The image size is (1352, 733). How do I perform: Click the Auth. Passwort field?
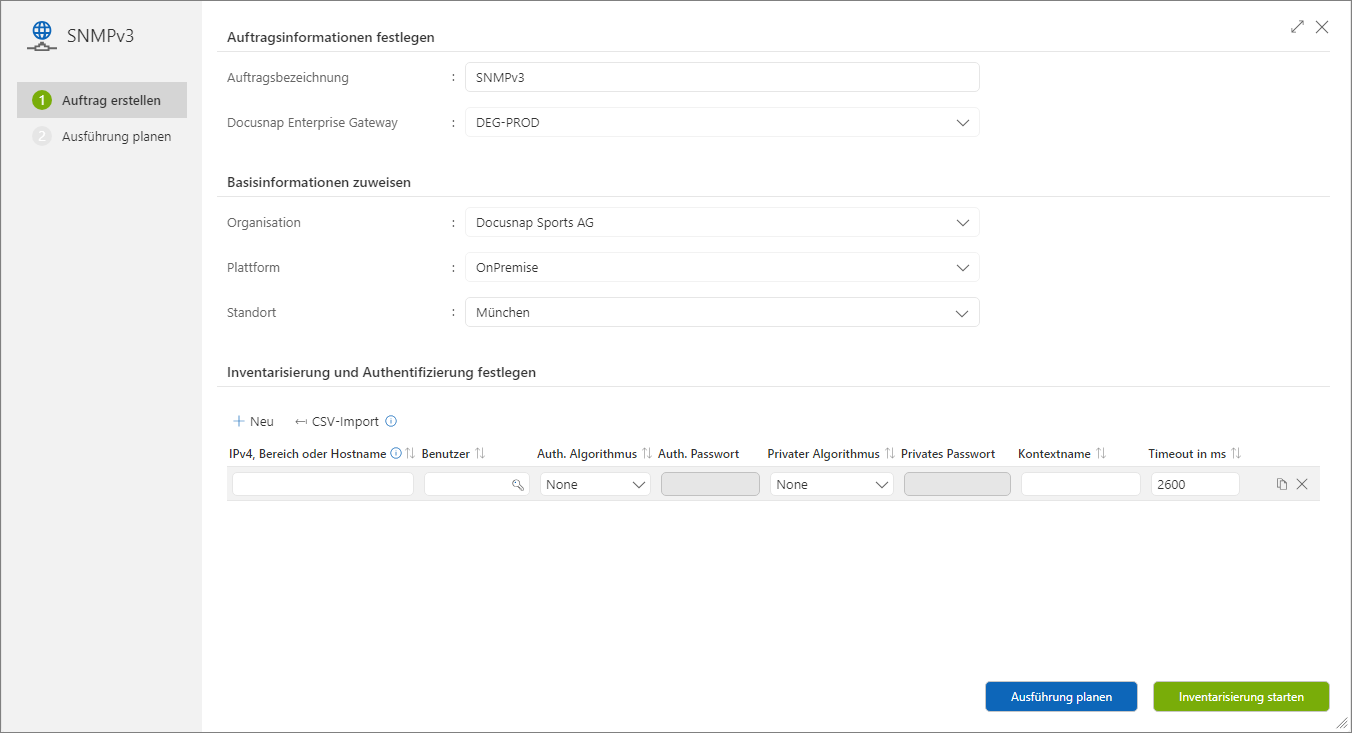(711, 485)
